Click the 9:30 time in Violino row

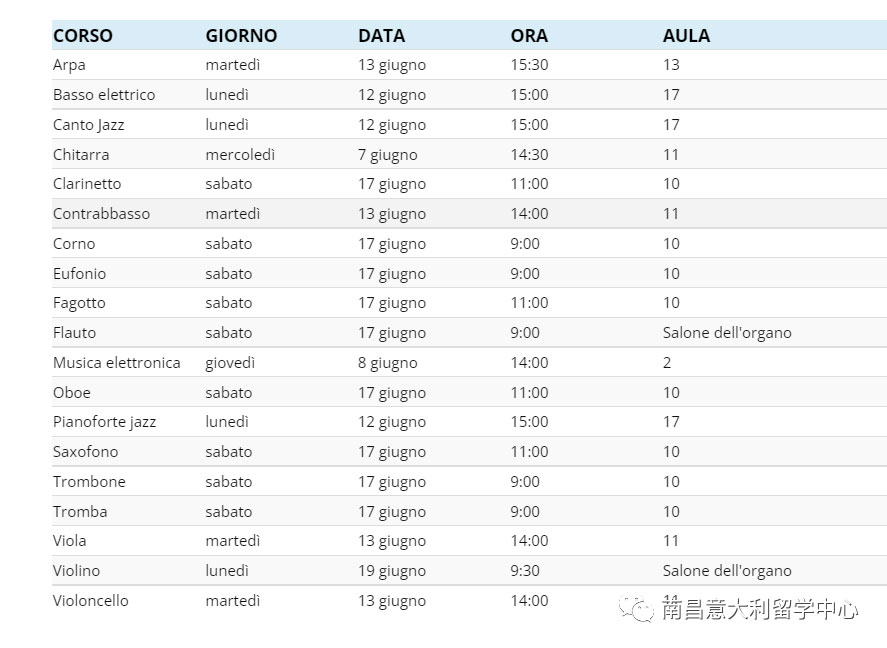(524, 571)
